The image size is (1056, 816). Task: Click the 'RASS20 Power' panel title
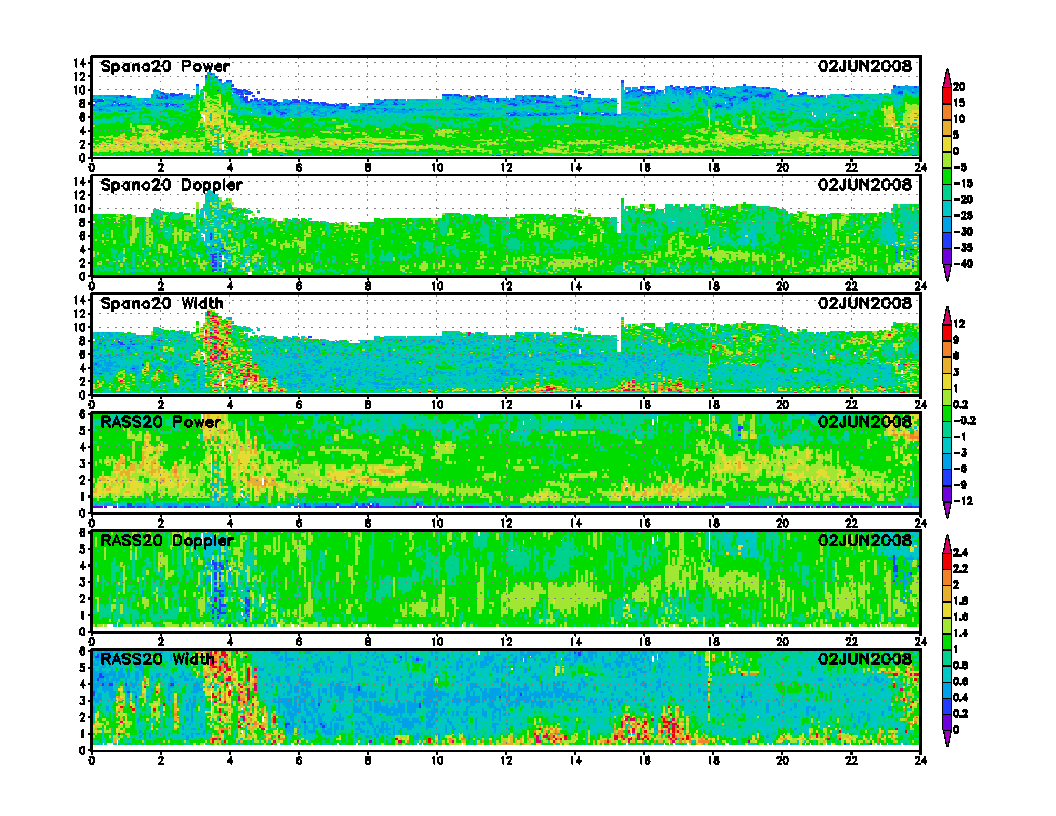160,422
